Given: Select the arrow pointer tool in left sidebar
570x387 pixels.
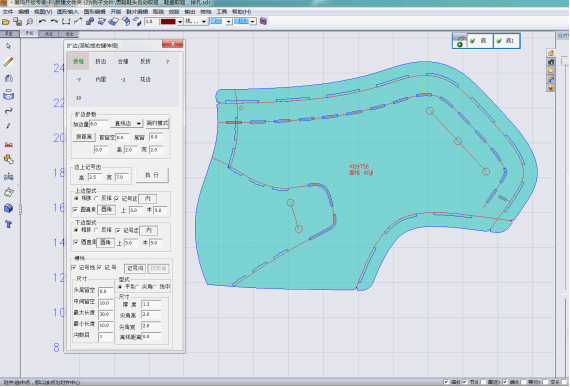Looking at the screenshot, I should (x=9, y=46).
